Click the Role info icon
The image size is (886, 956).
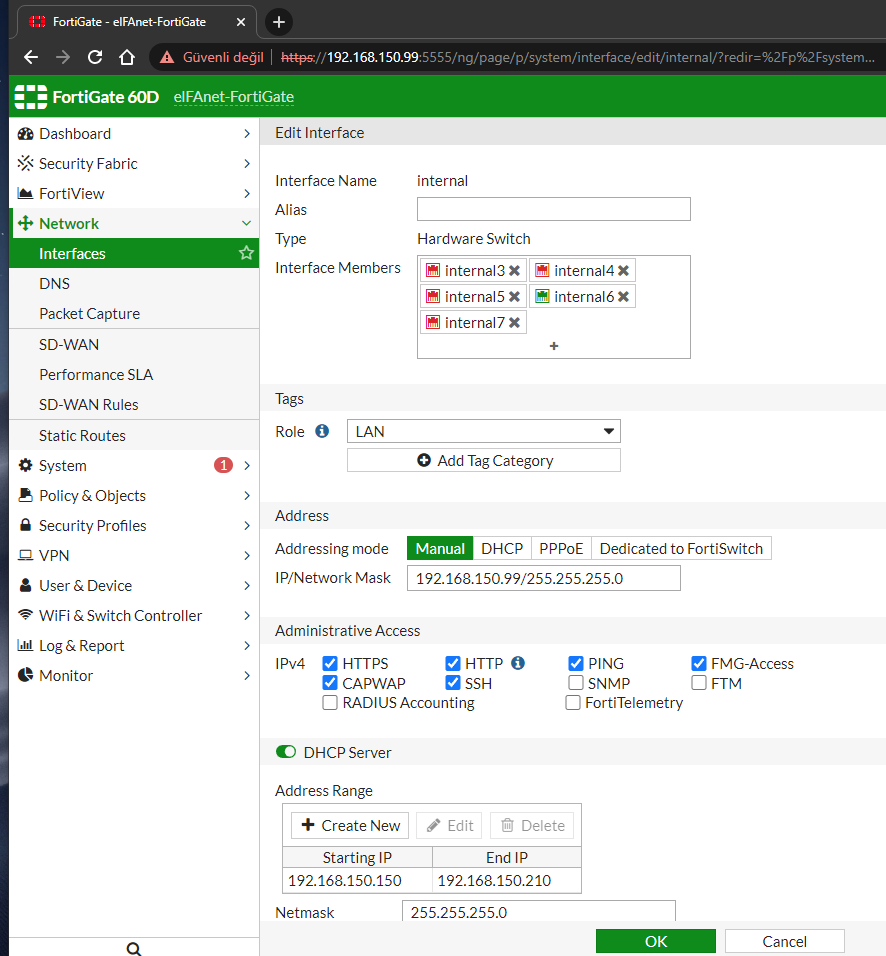tap(322, 432)
